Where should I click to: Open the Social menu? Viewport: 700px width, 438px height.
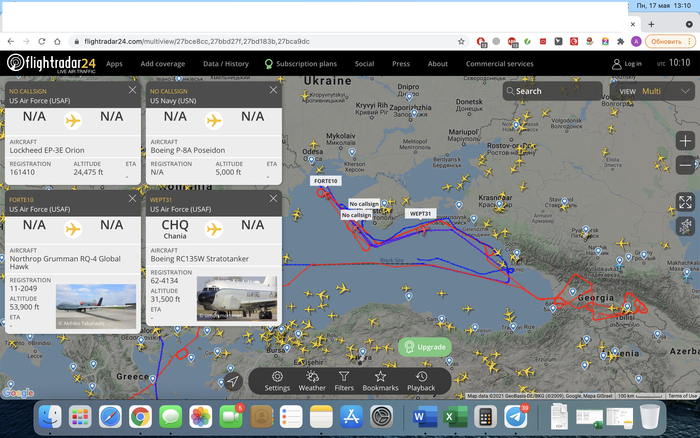point(364,64)
